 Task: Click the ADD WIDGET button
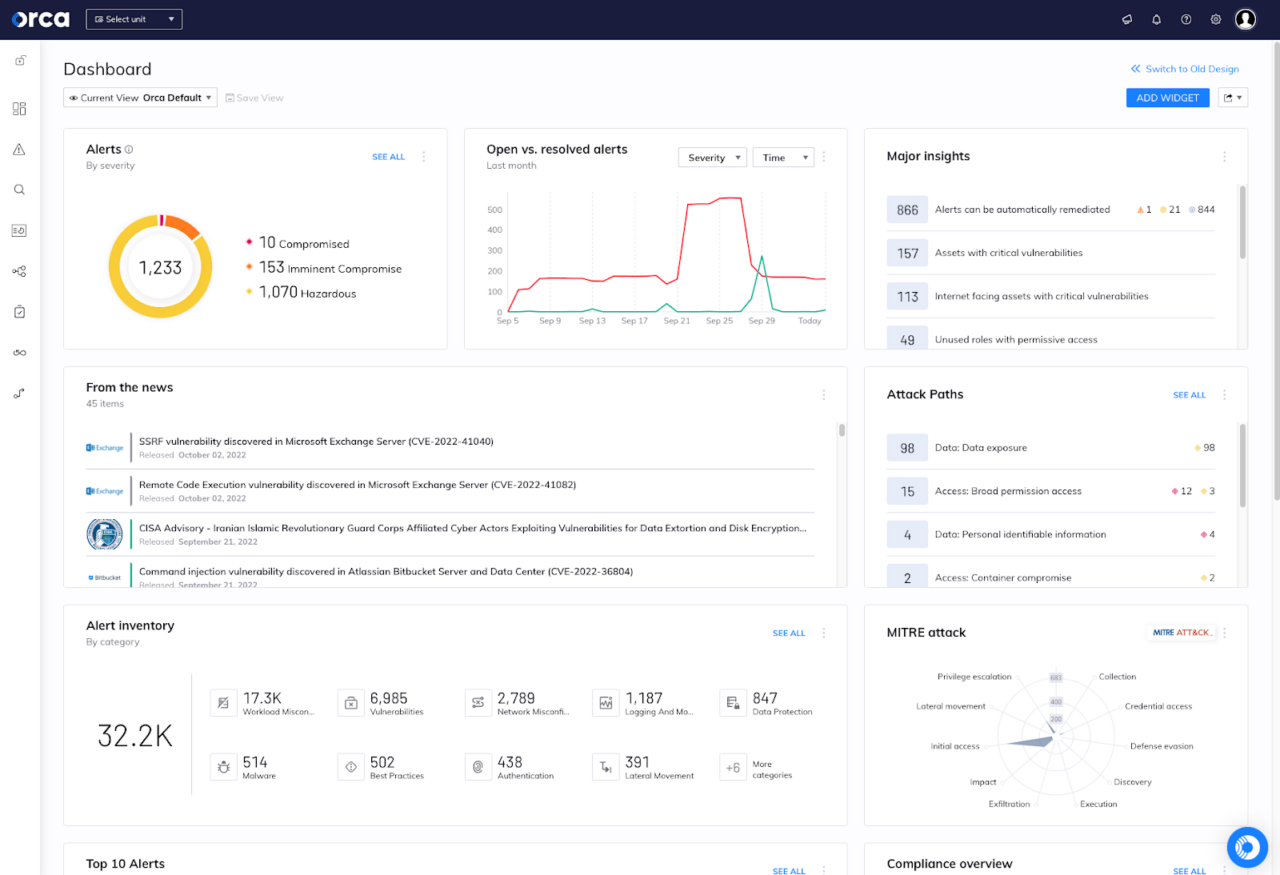(1167, 98)
